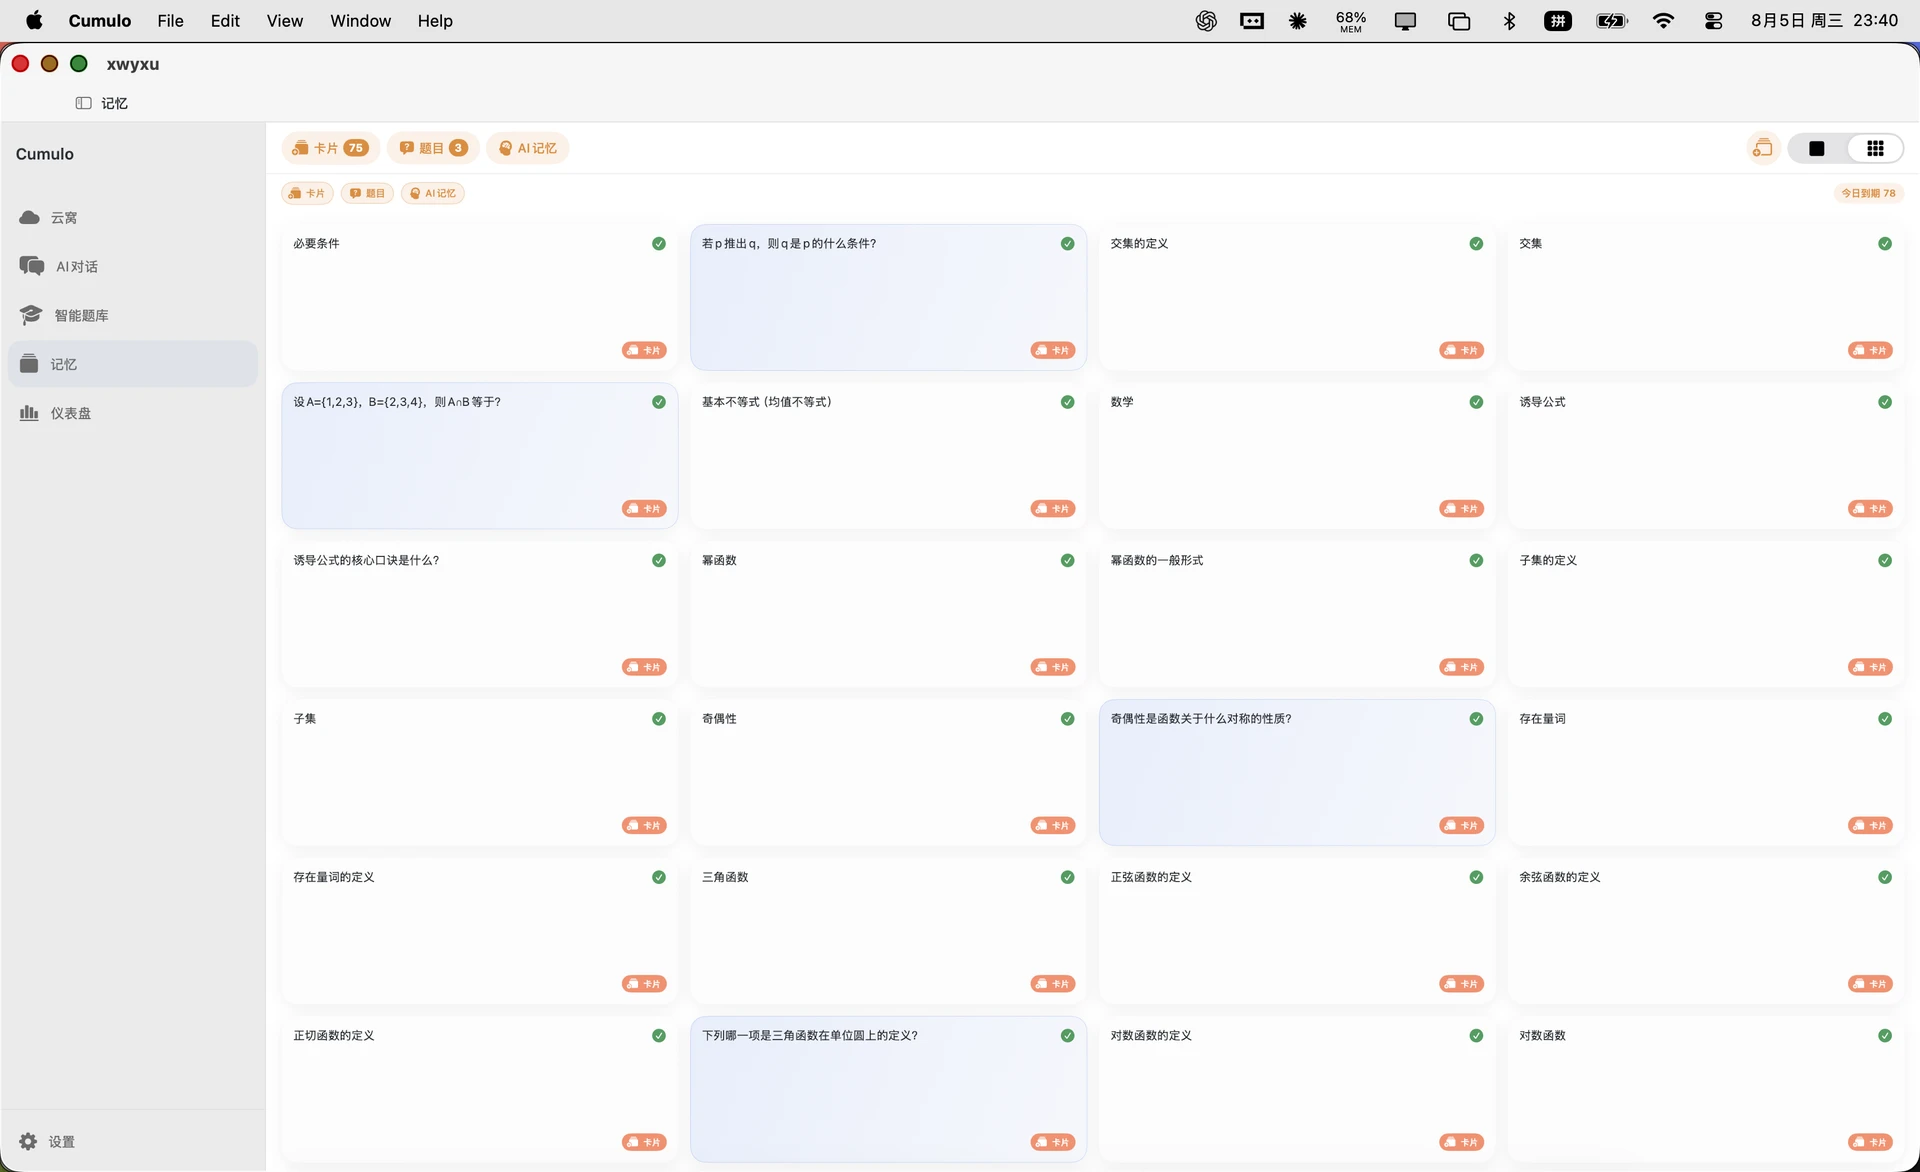
Task: Click the battery status icon
Action: pos(1612,20)
